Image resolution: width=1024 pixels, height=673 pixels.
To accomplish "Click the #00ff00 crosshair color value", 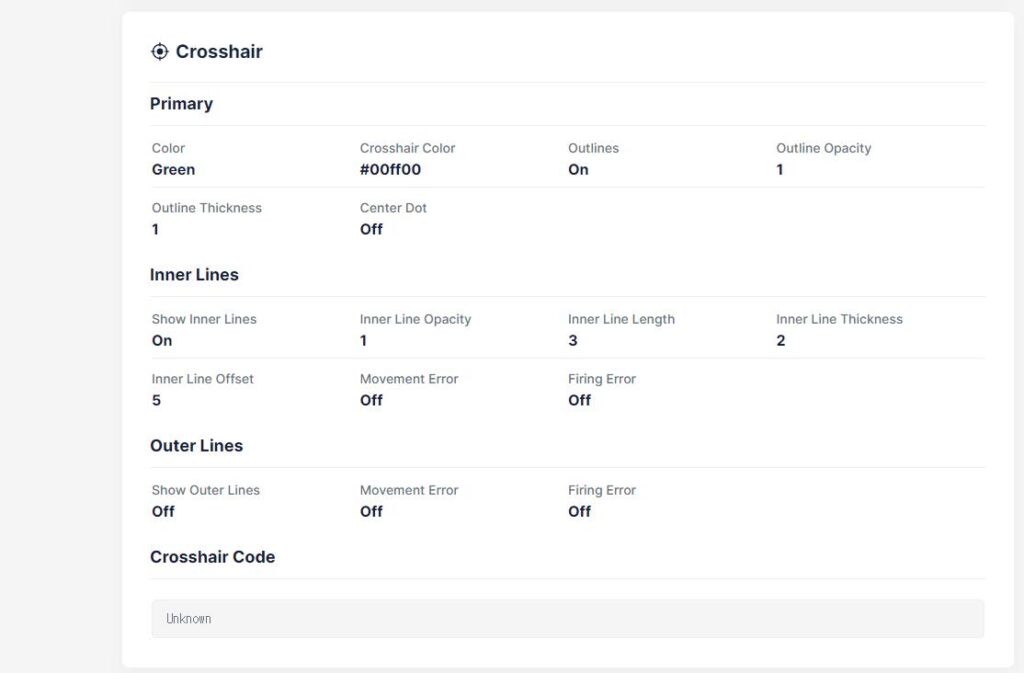I will click(390, 170).
